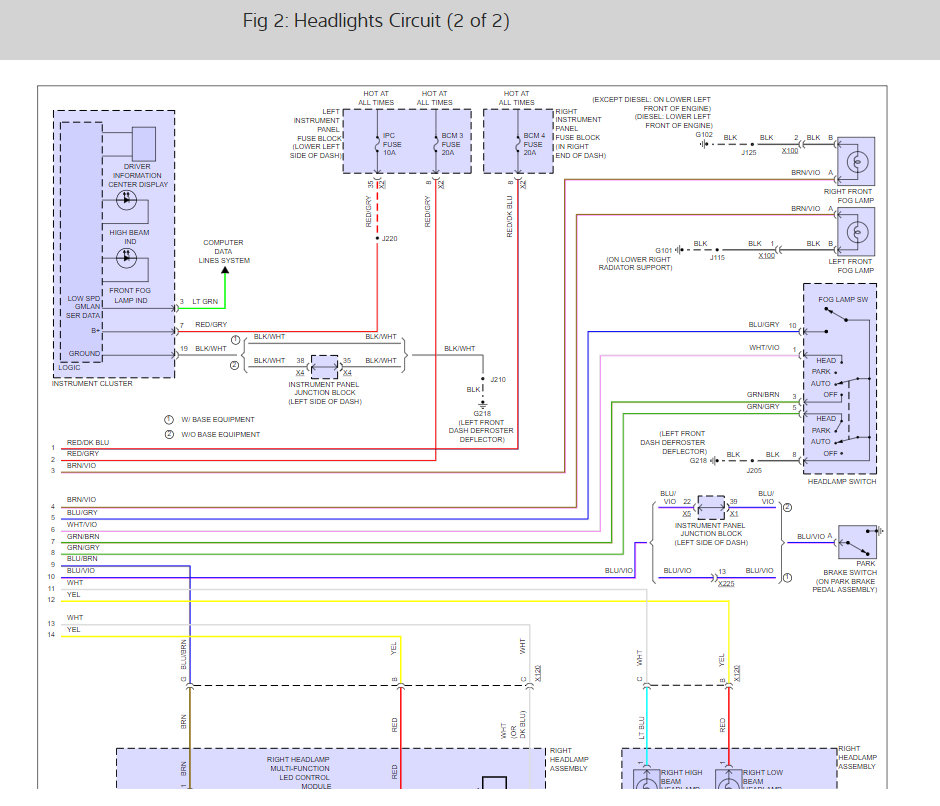The height and width of the screenshot is (806, 940).
Task: Click the 'INSTRUMENT CLUSTER' label
Action: [92, 384]
